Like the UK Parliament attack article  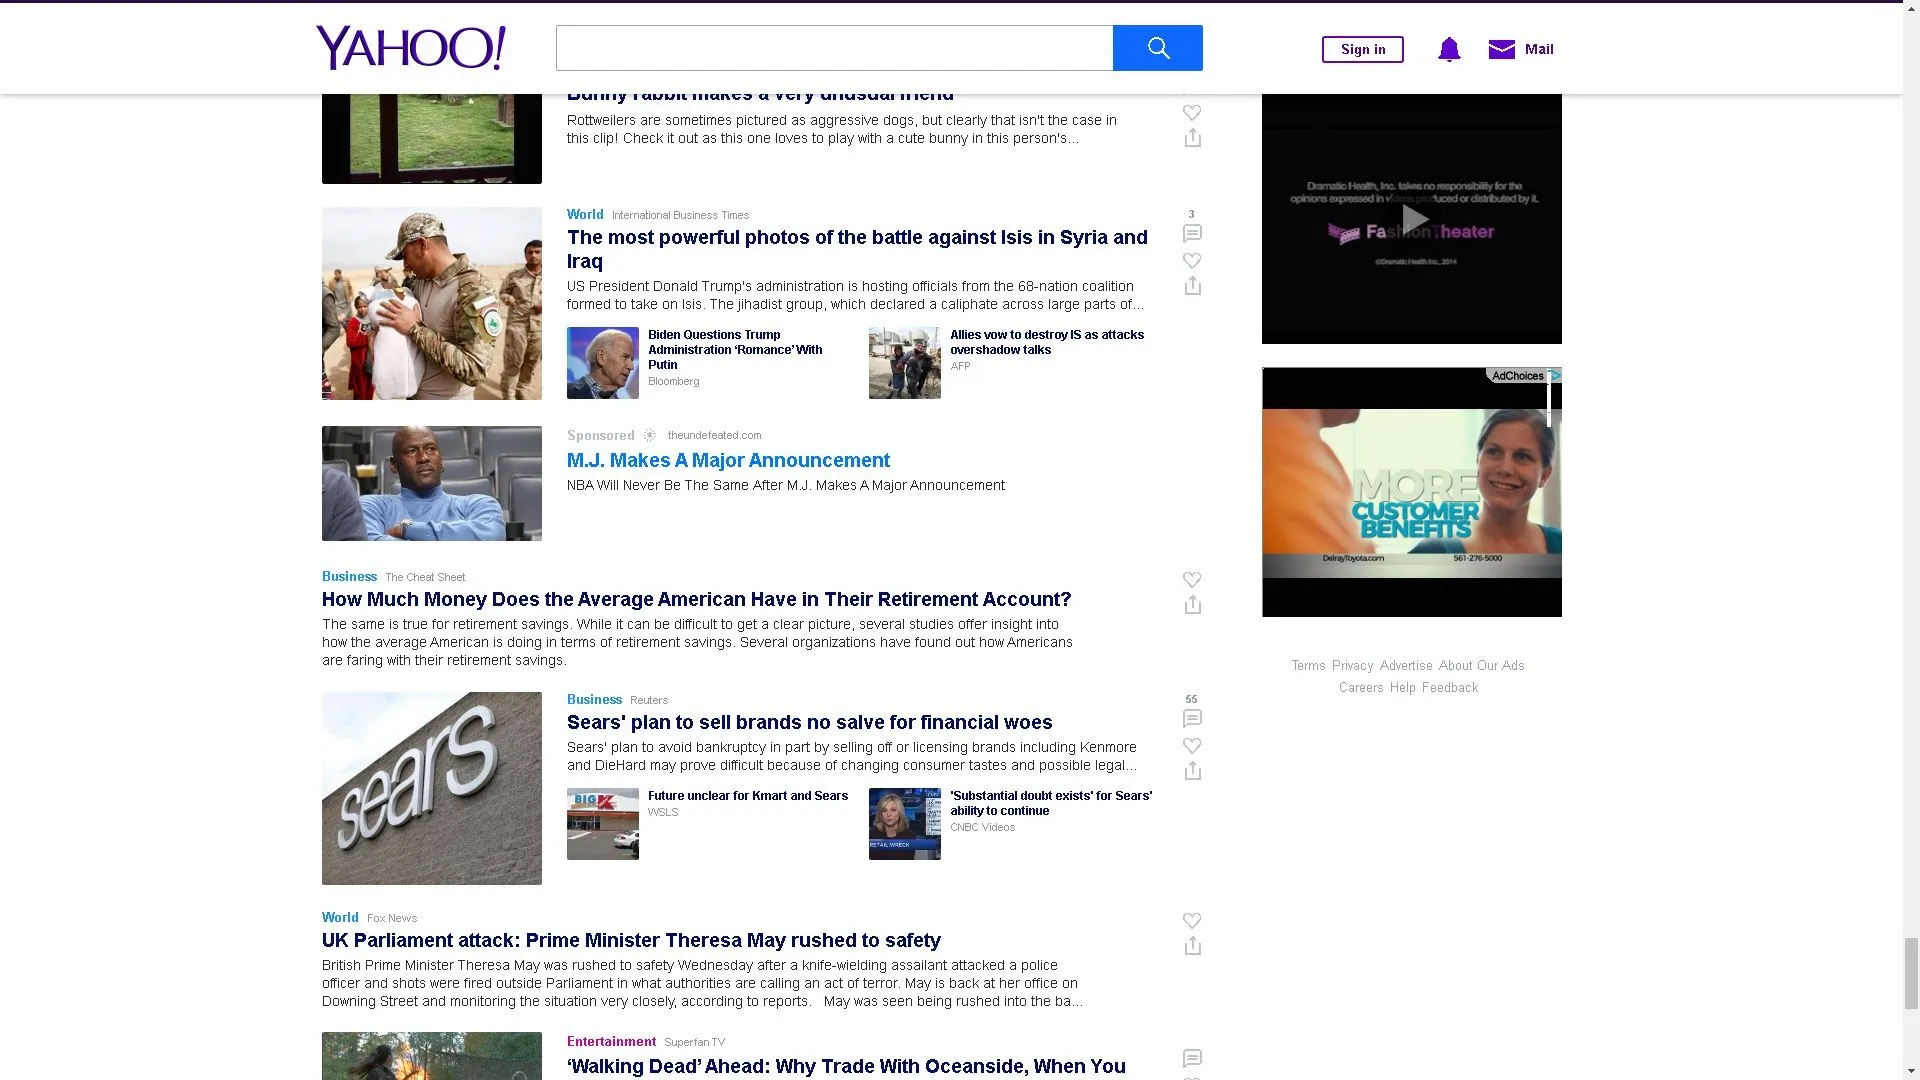pos(1191,921)
